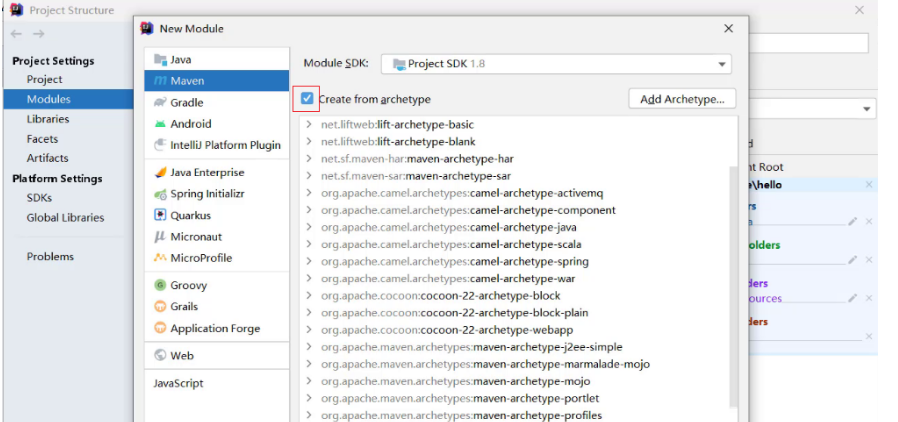Expand net.liftweb:lift-archetype-blank
The width and height of the screenshot is (898, 422).
[x=309, y=141]
